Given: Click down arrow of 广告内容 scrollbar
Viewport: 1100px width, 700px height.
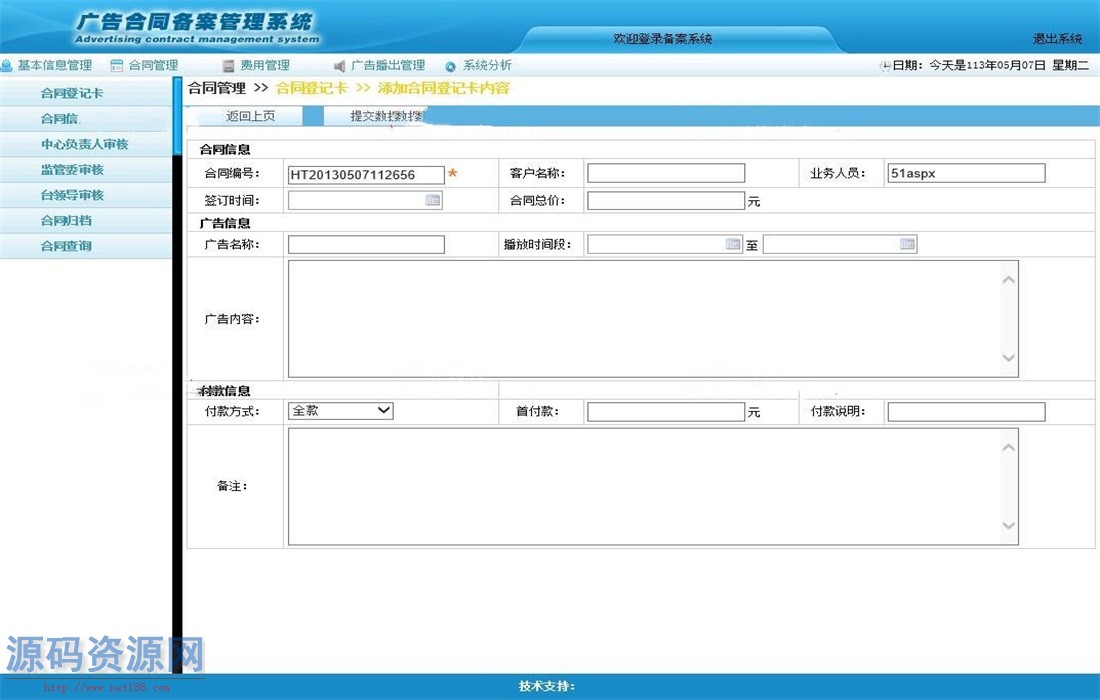Looking at the screenshot, I should (1009, 358).
